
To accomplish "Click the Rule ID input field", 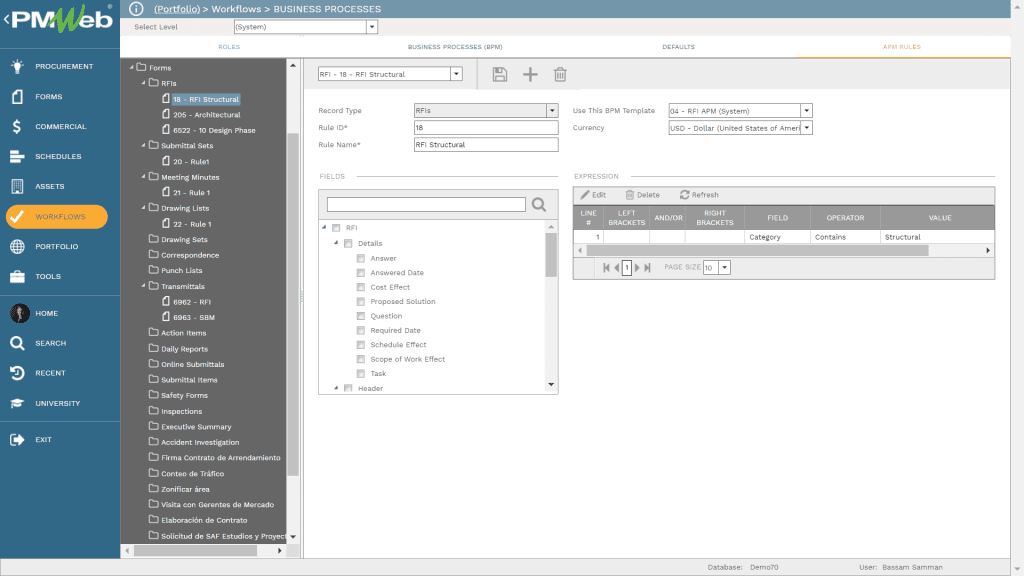I will 486,127.
